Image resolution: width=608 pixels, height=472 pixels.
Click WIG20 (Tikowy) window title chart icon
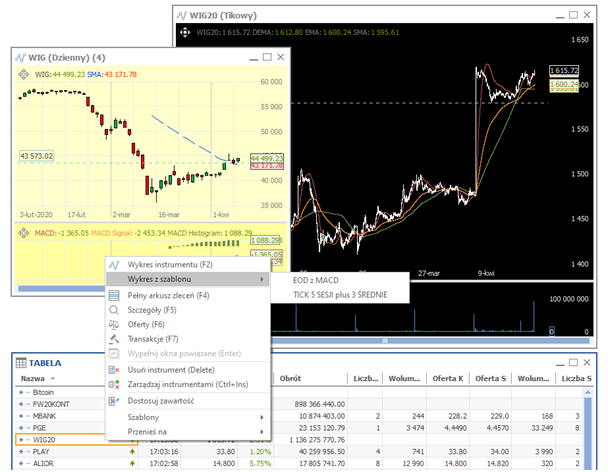click(x=181, y=16)
